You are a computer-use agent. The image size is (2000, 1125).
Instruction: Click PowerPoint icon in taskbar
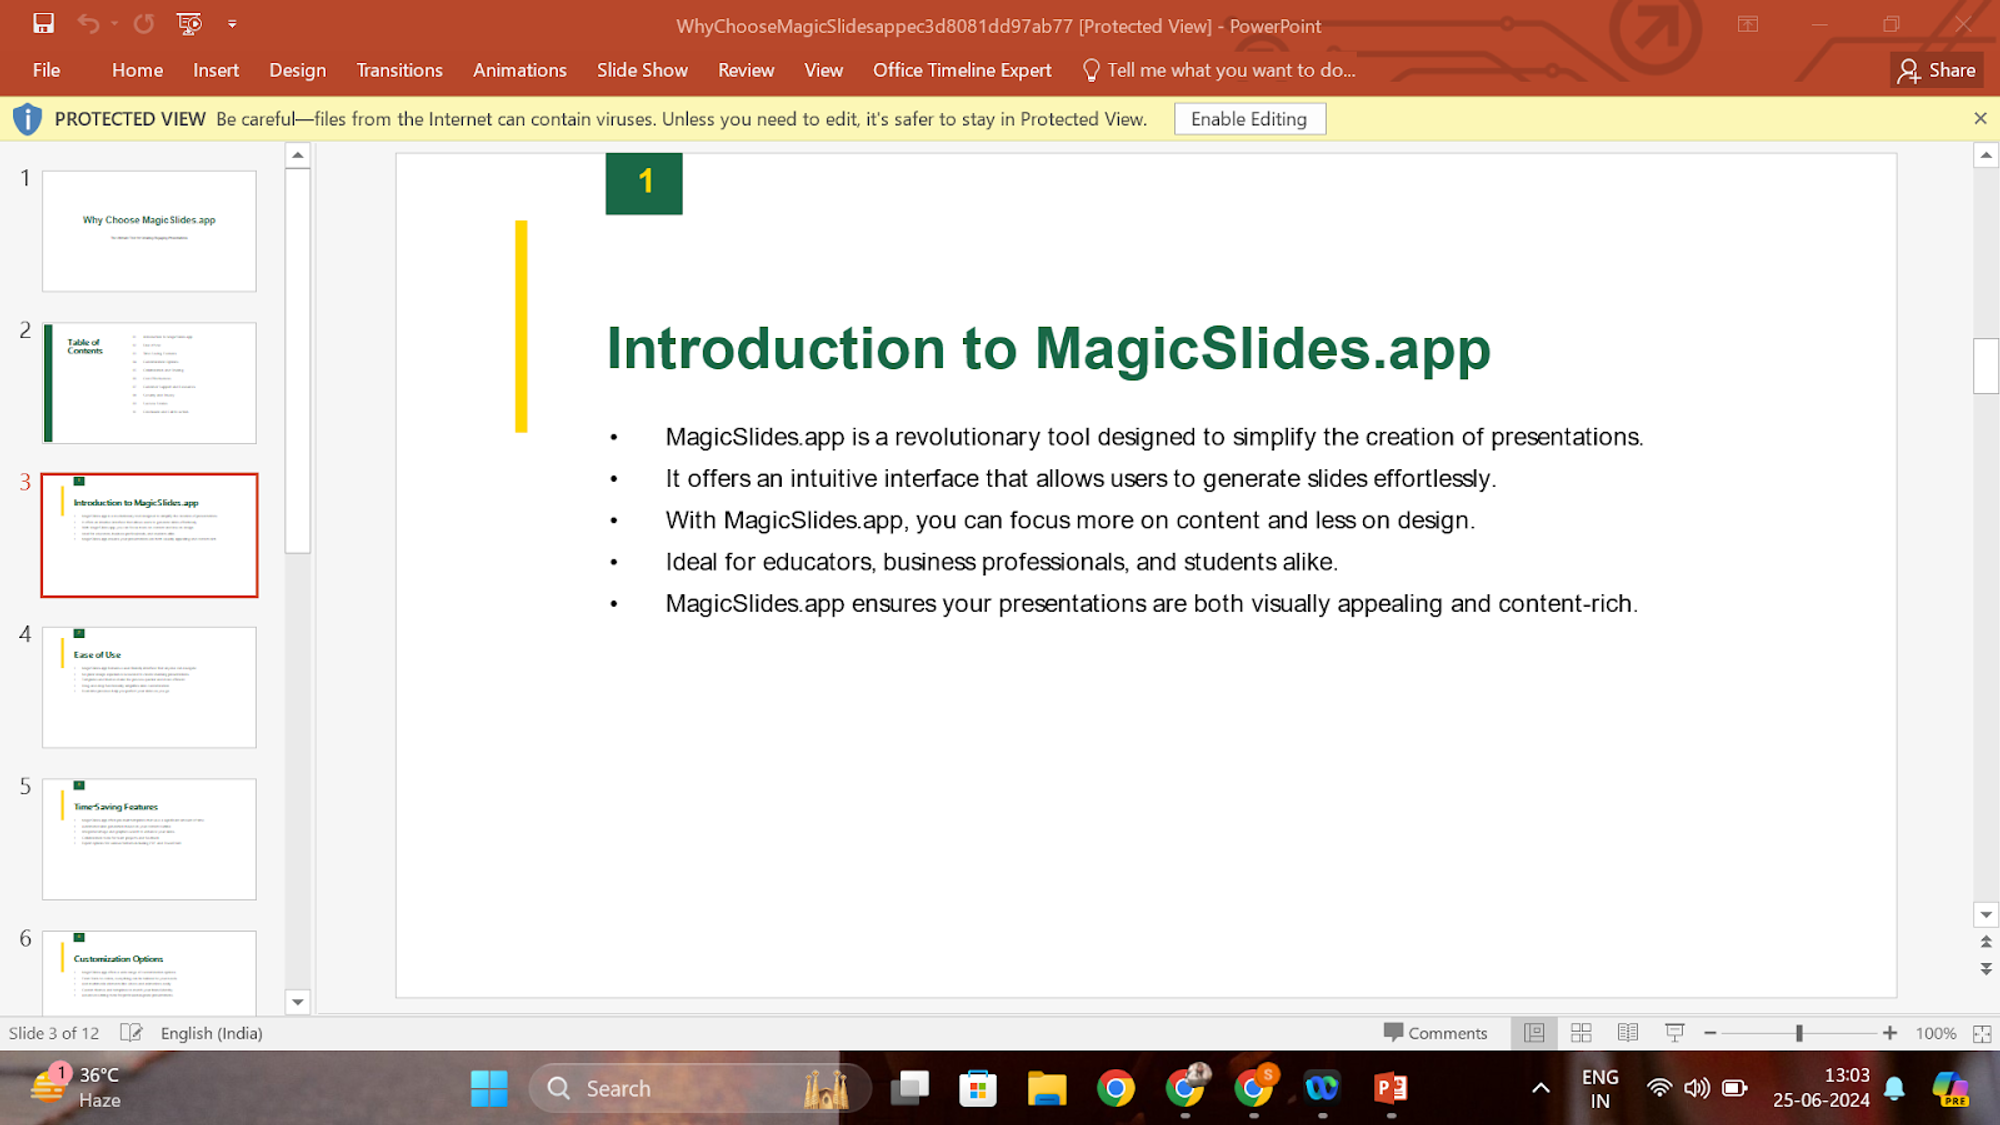click(x=1390, y=1088)
